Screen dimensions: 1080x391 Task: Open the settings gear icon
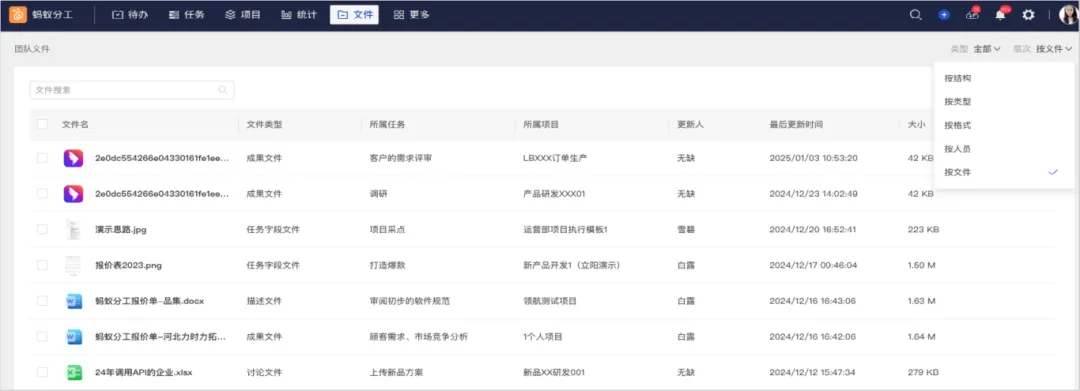1028,14
